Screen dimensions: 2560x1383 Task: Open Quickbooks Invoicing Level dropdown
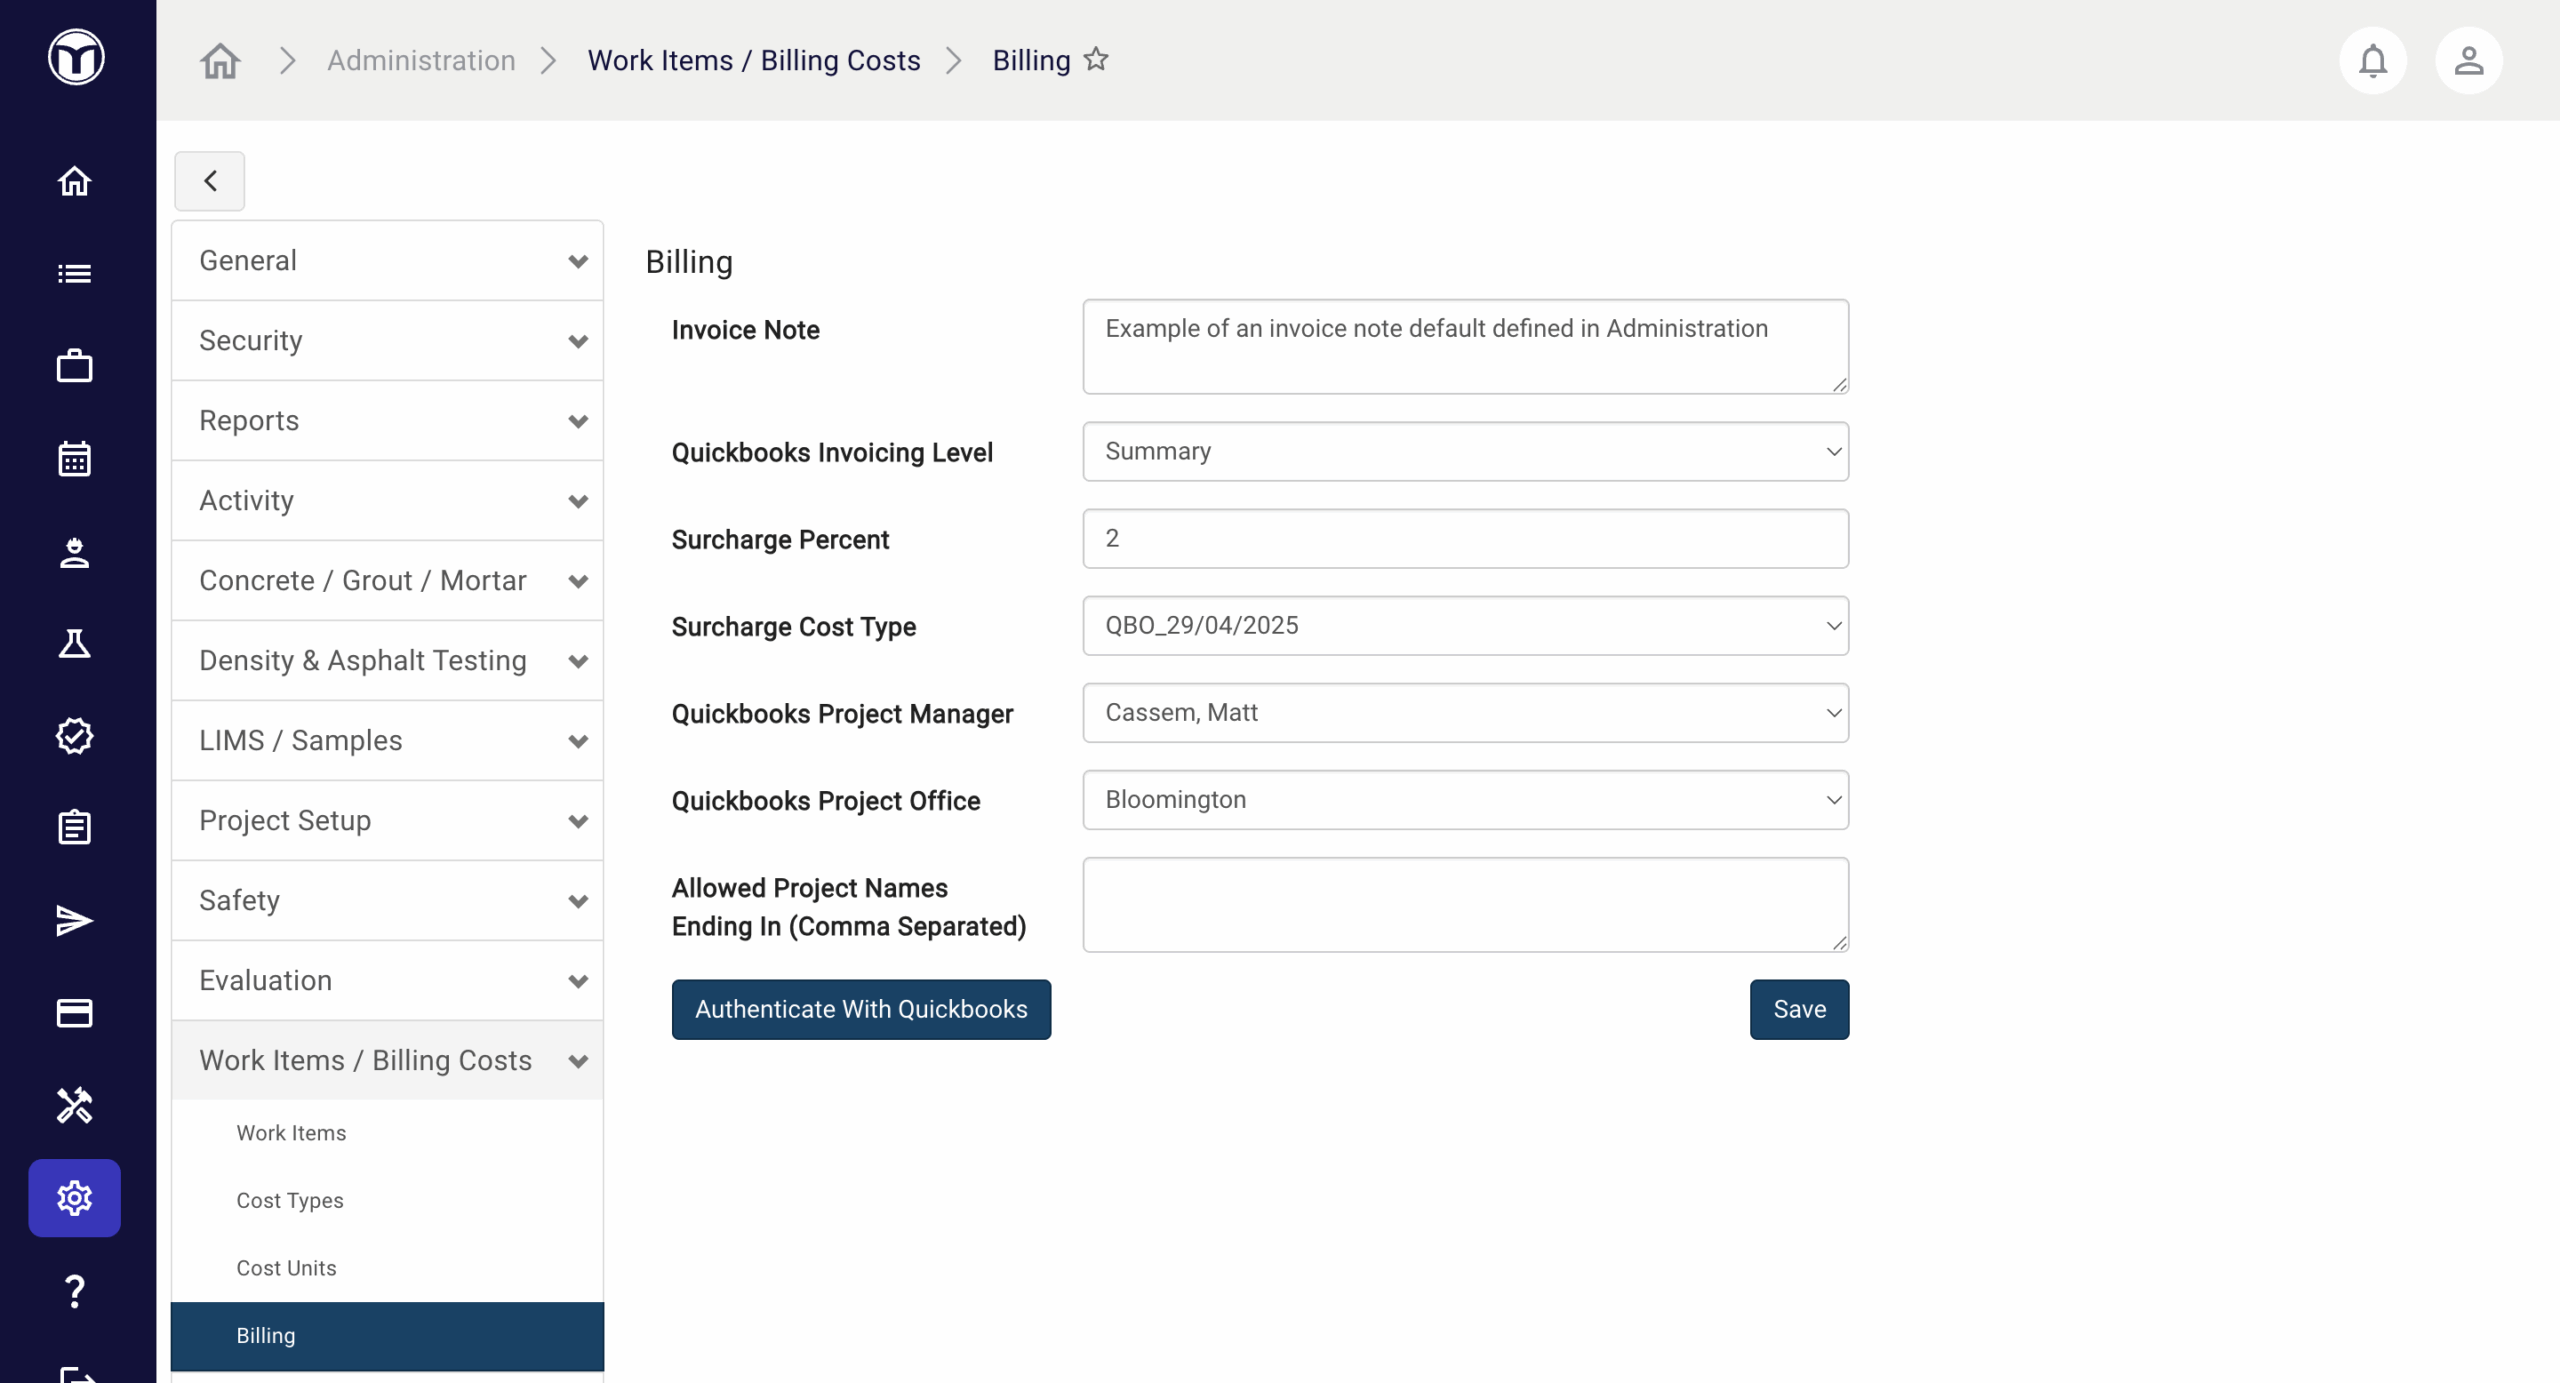1465,451
